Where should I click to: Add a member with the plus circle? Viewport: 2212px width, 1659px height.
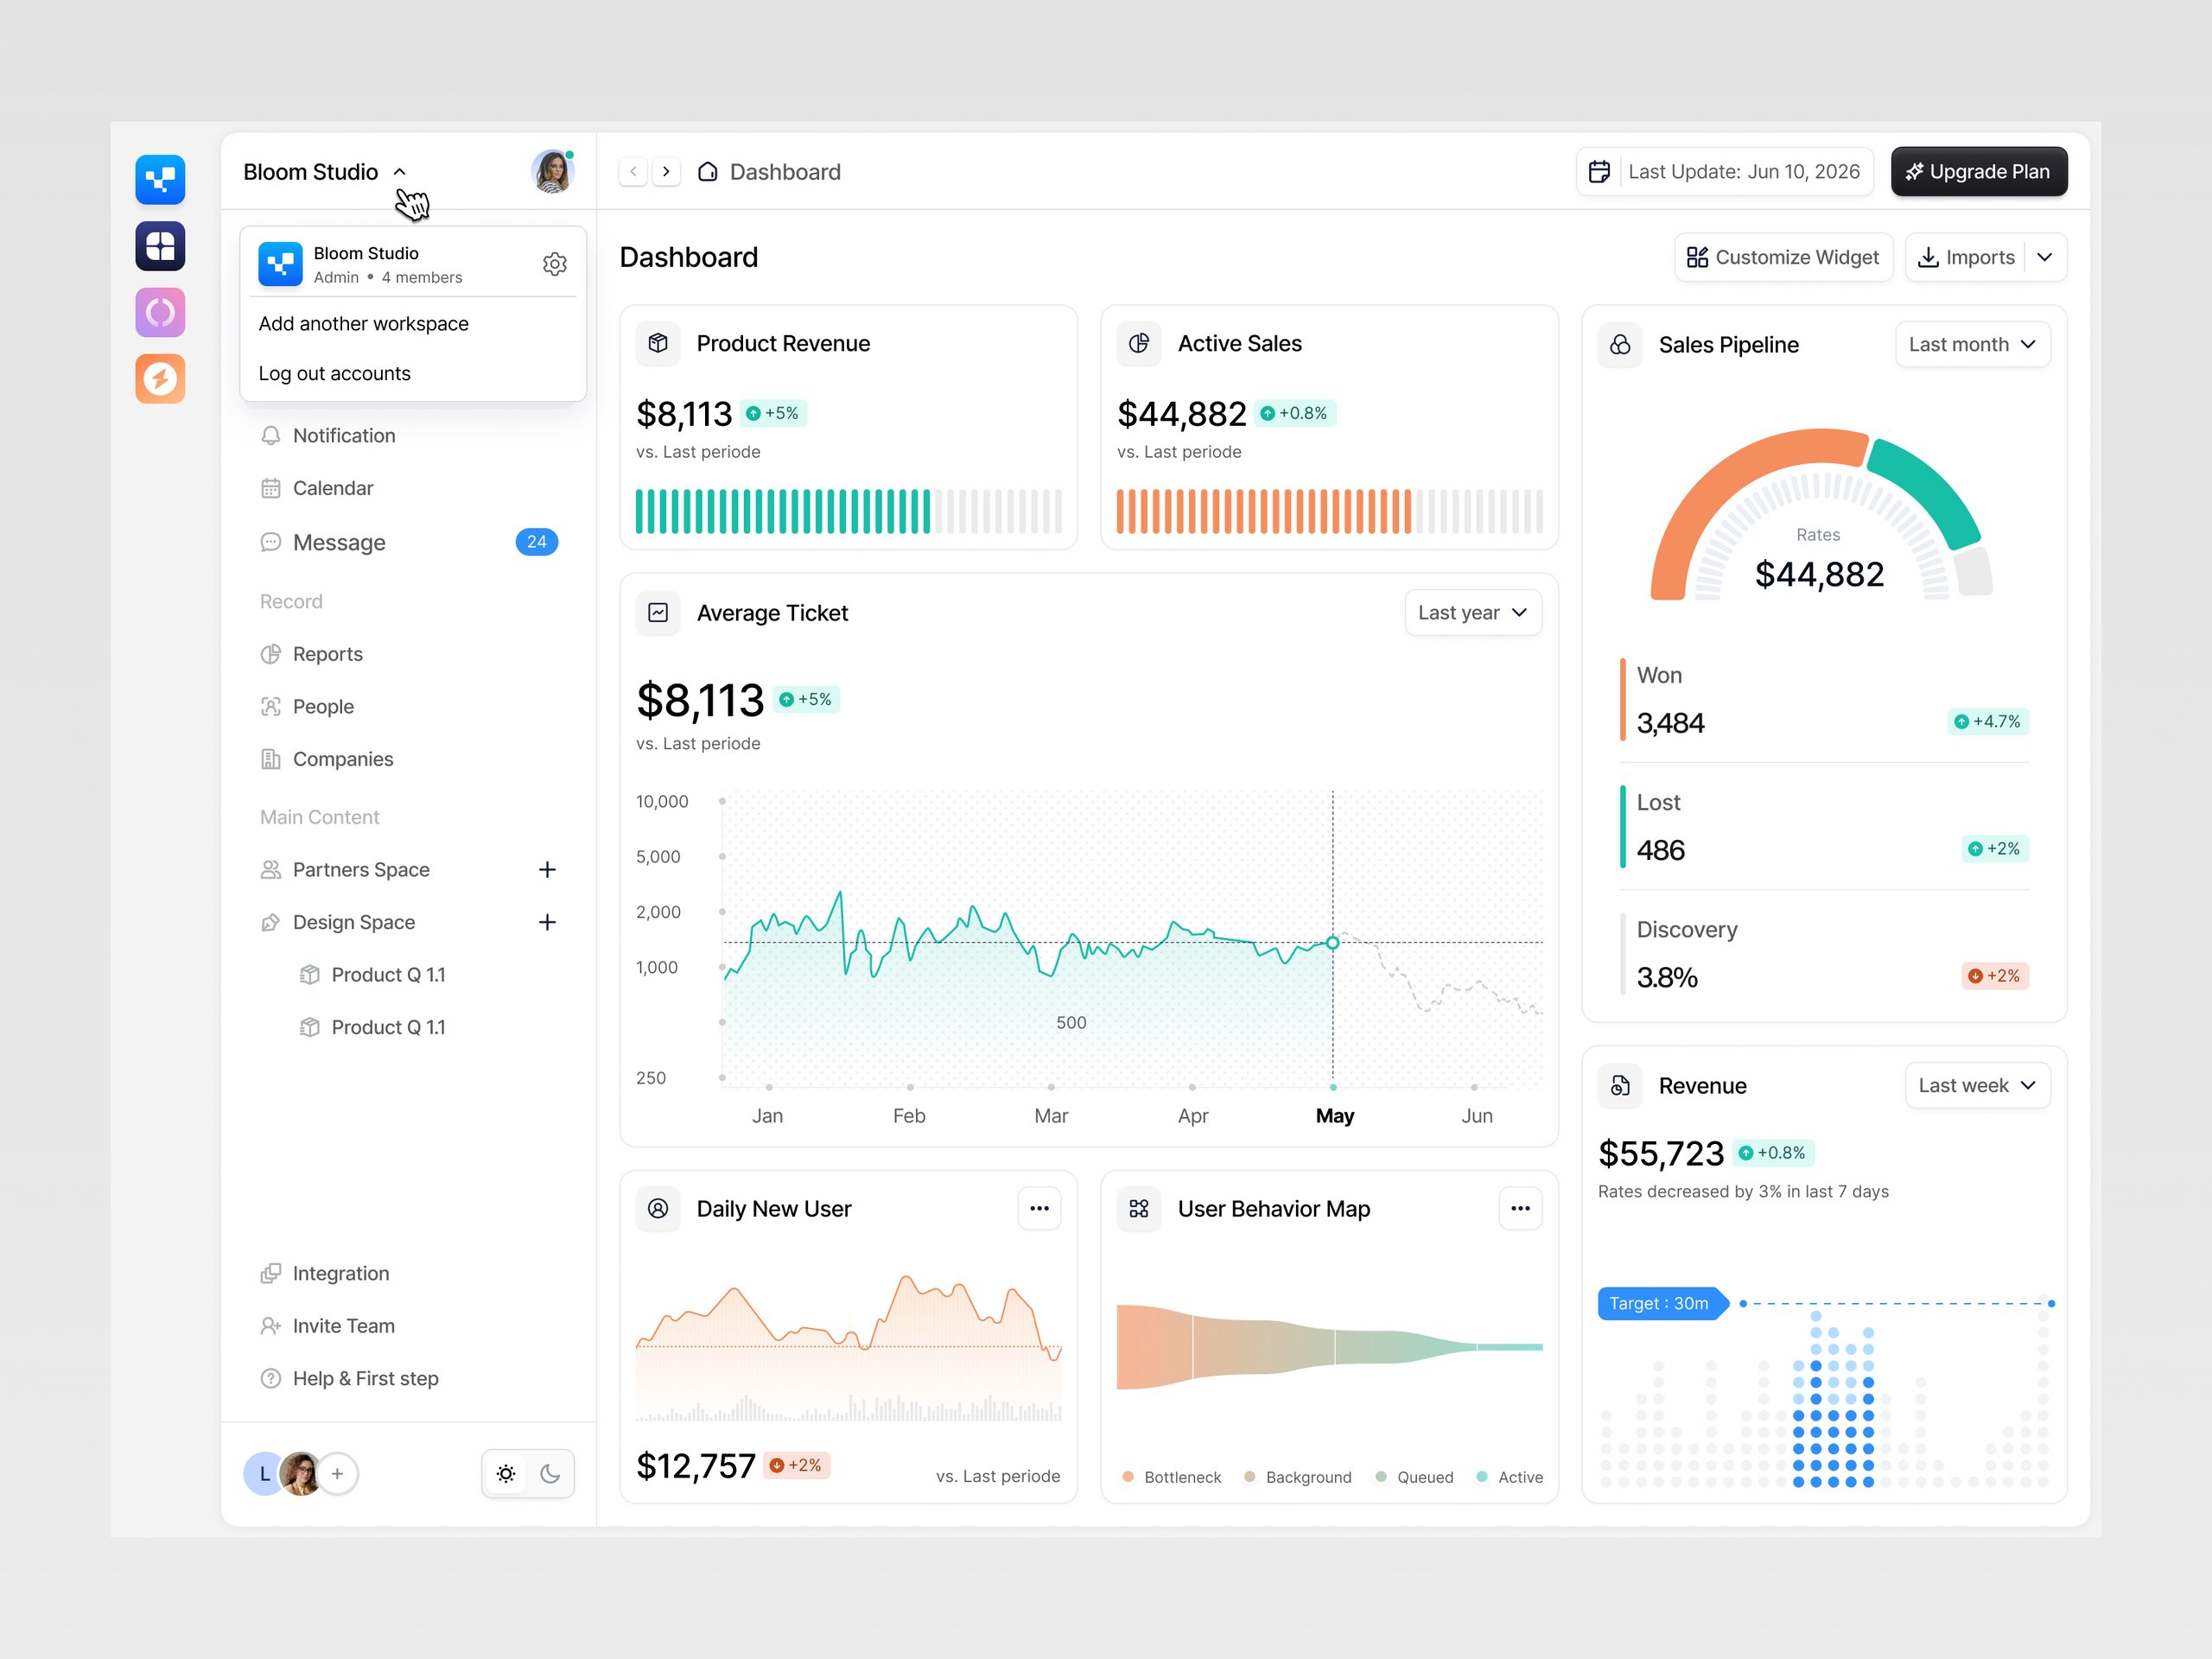click(x=338, y=1474)
